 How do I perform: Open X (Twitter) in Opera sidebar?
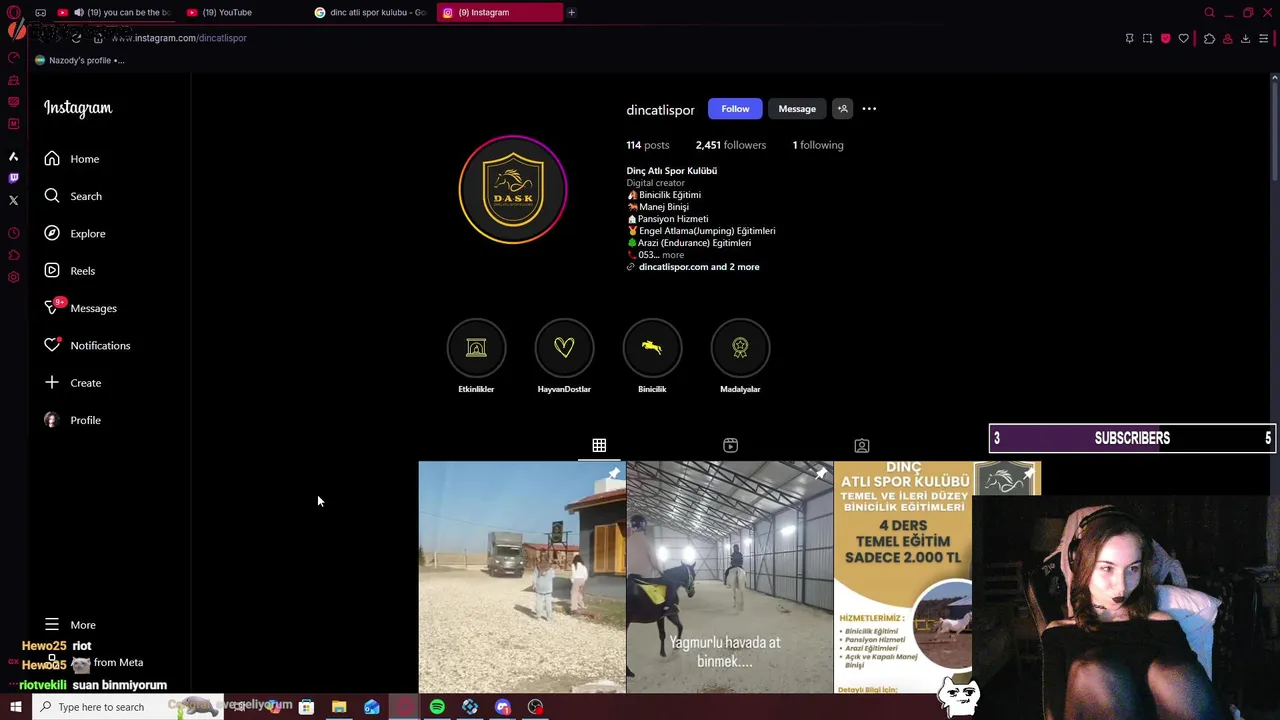(x=14, y=200)
